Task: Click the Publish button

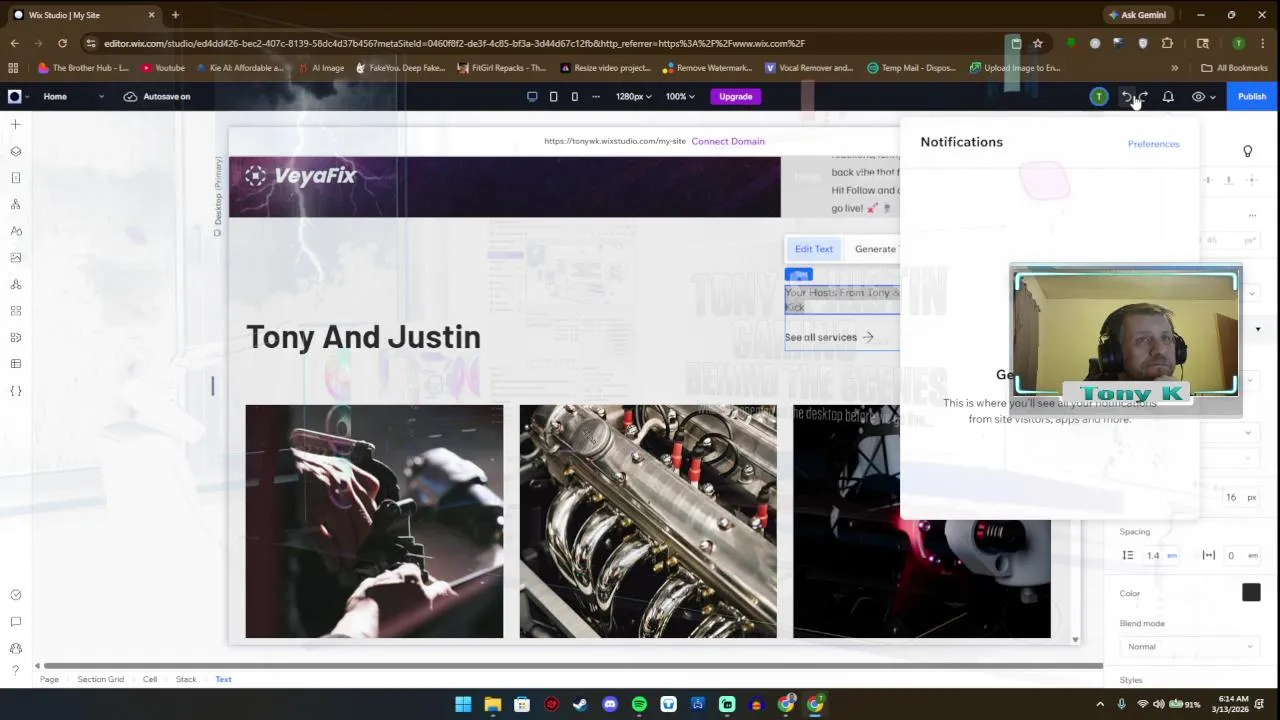Action: 1252,96
